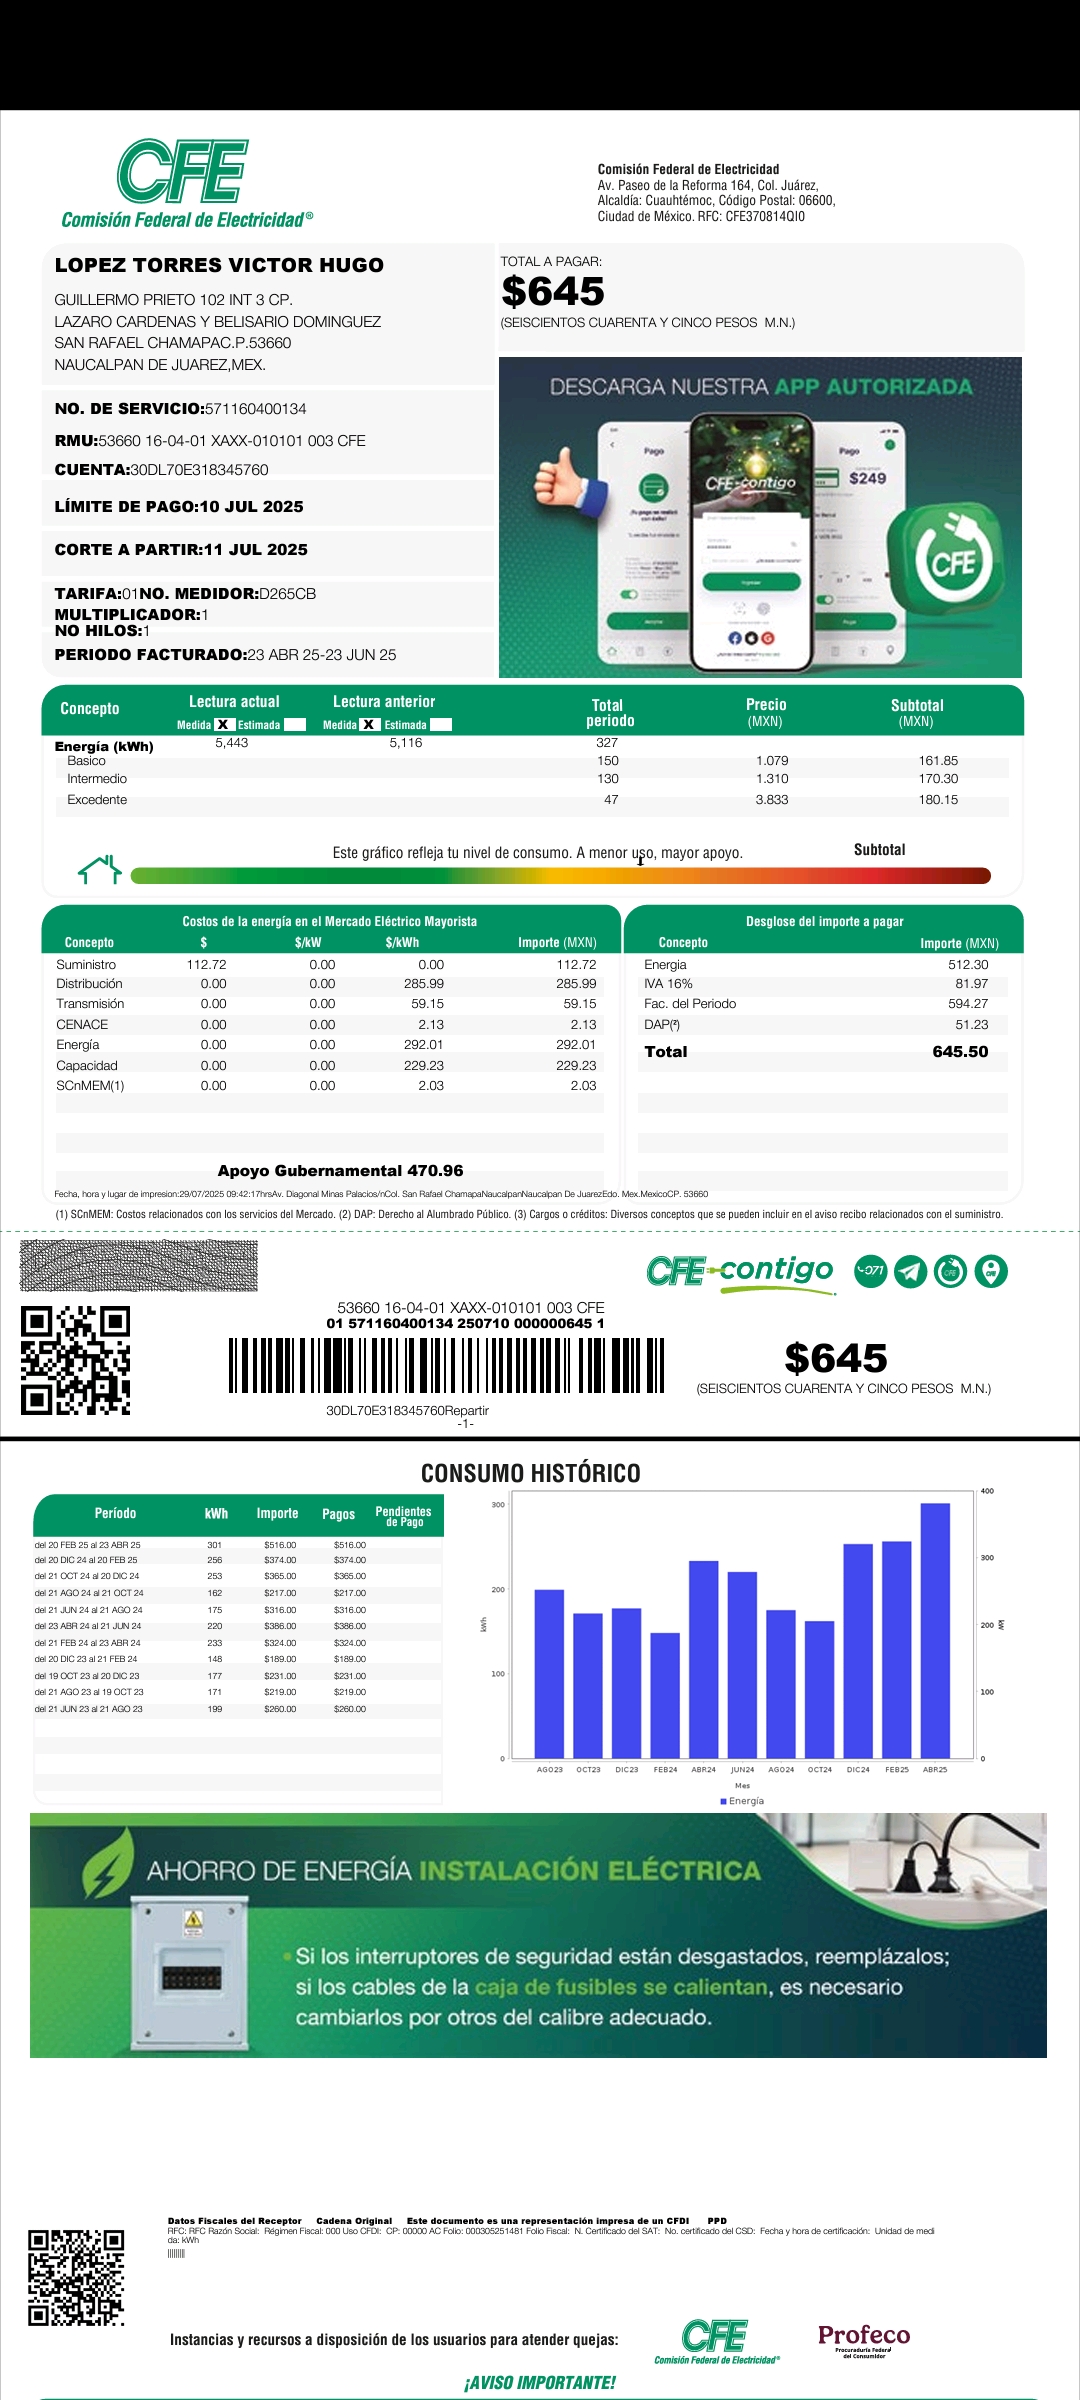Click the checked Medida box under Lectura actual
The width and height of the screenshot is (1080, 2400).
[223, 725]
